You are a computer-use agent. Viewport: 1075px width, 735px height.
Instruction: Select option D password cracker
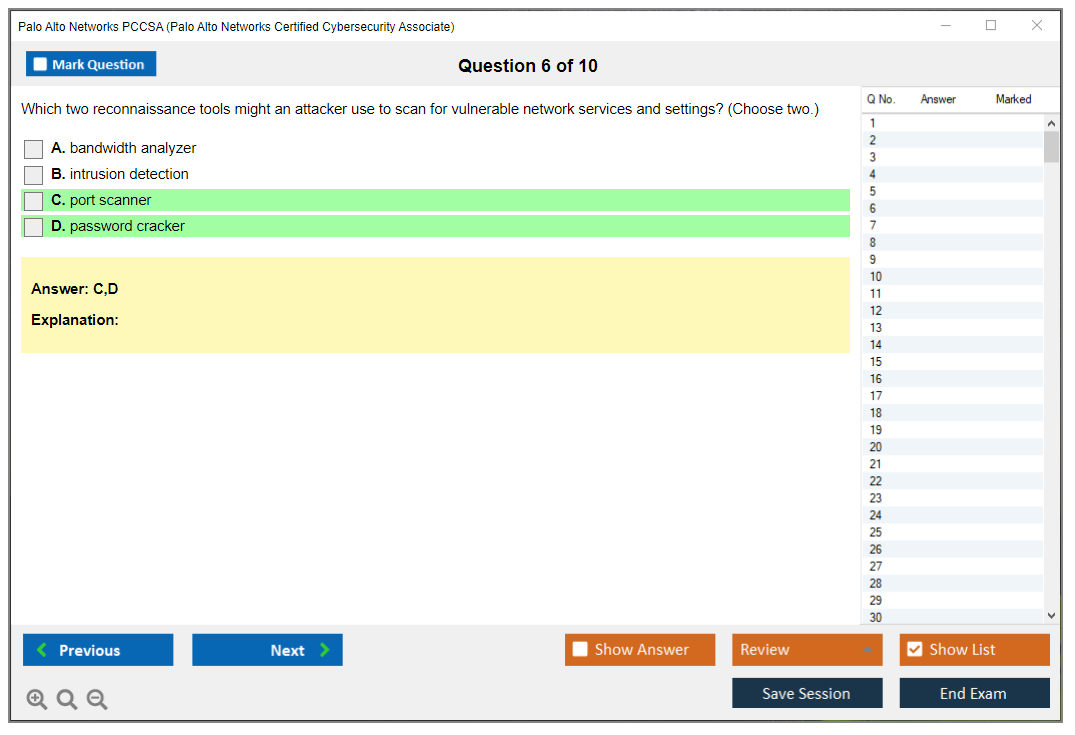34,227
